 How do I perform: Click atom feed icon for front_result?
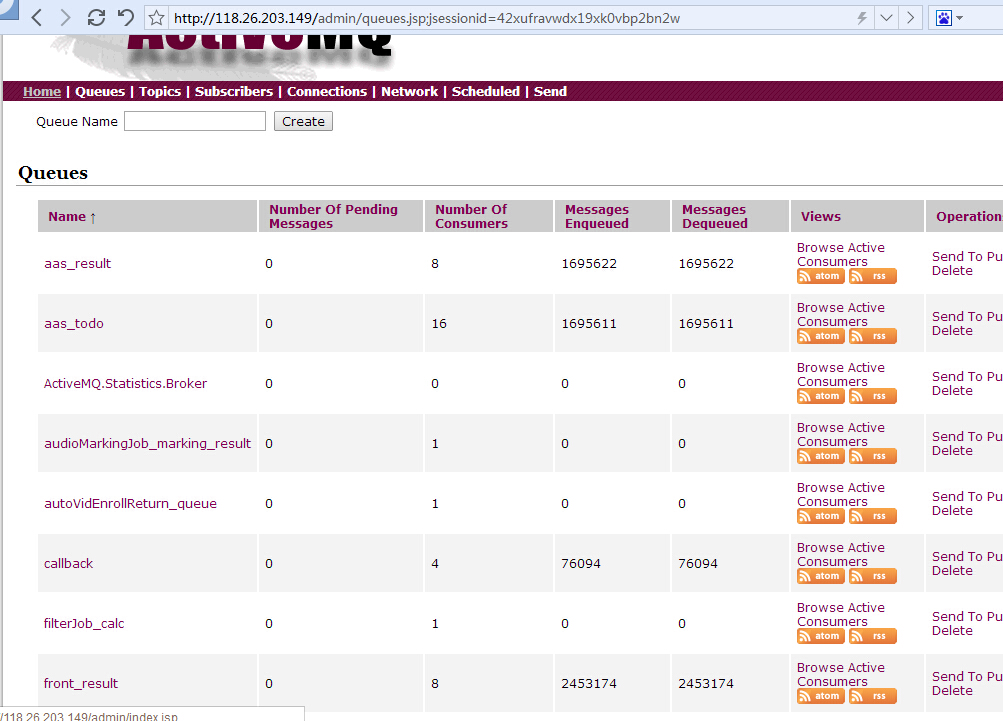[821, 696]
